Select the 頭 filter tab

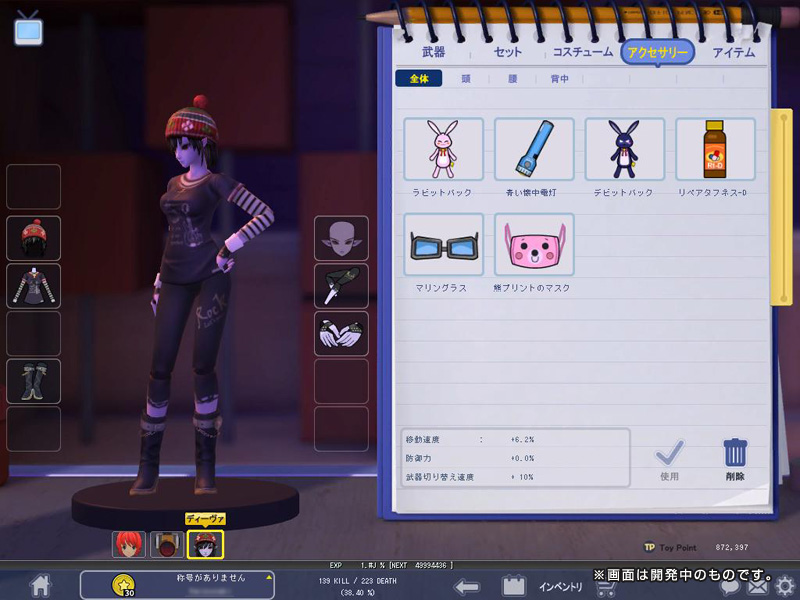click(x=466, y=79)
